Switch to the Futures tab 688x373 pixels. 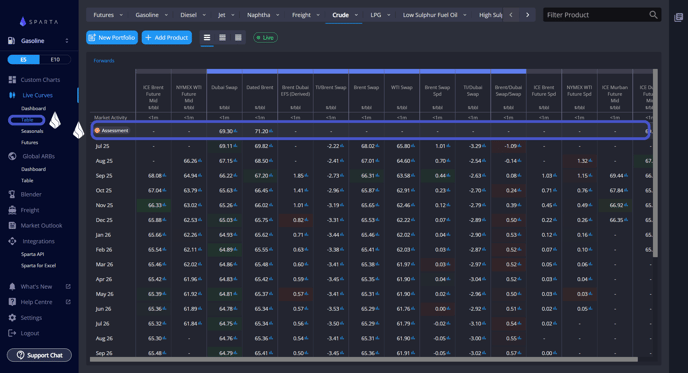click(x=104, y=15)
